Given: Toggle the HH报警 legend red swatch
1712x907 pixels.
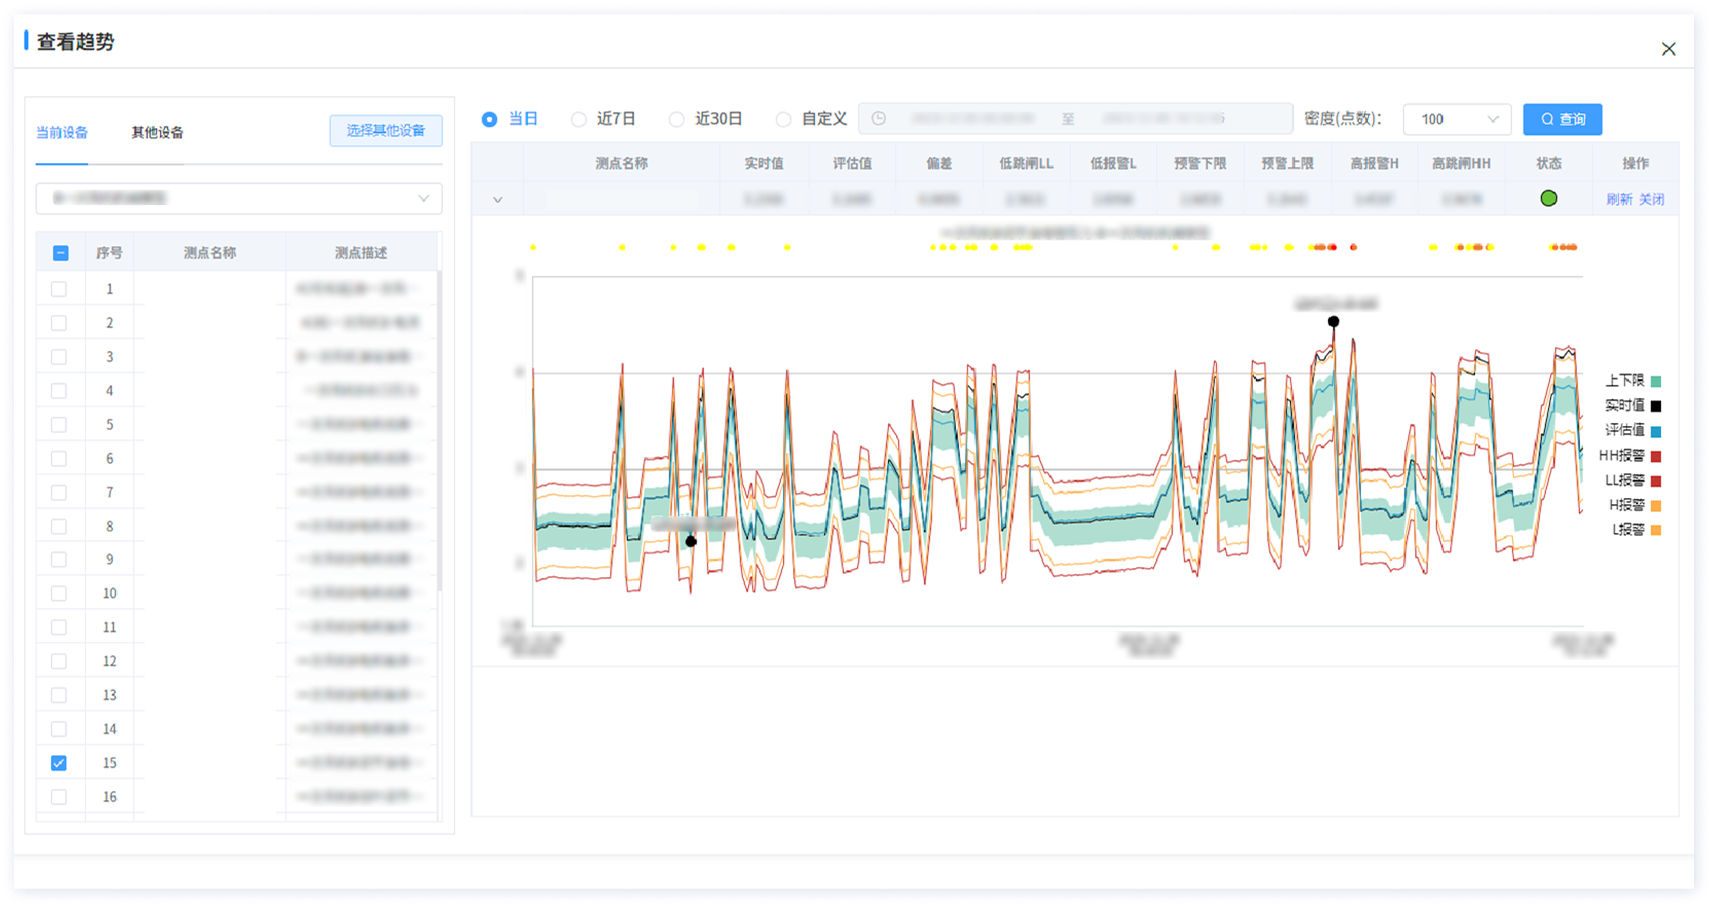Looking at the screenshot, I should point(1656,456).
